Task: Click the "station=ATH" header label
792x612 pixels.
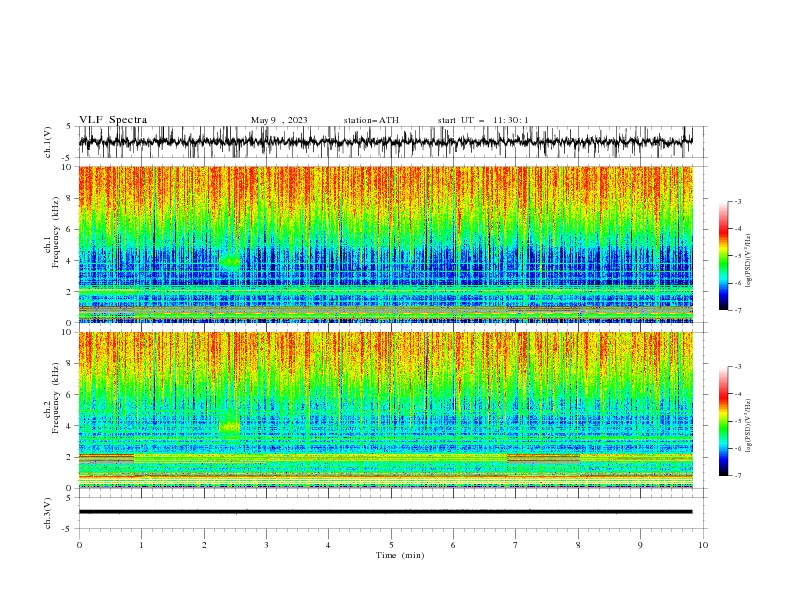Action: 371,120
